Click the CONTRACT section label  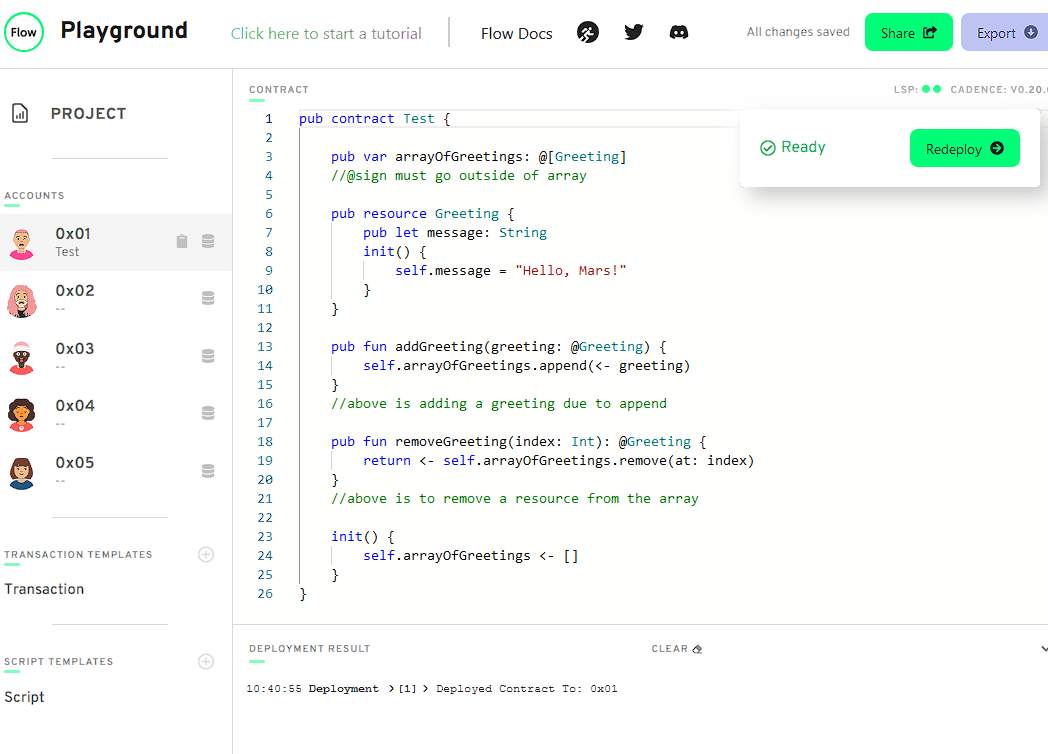click(279, 90)
